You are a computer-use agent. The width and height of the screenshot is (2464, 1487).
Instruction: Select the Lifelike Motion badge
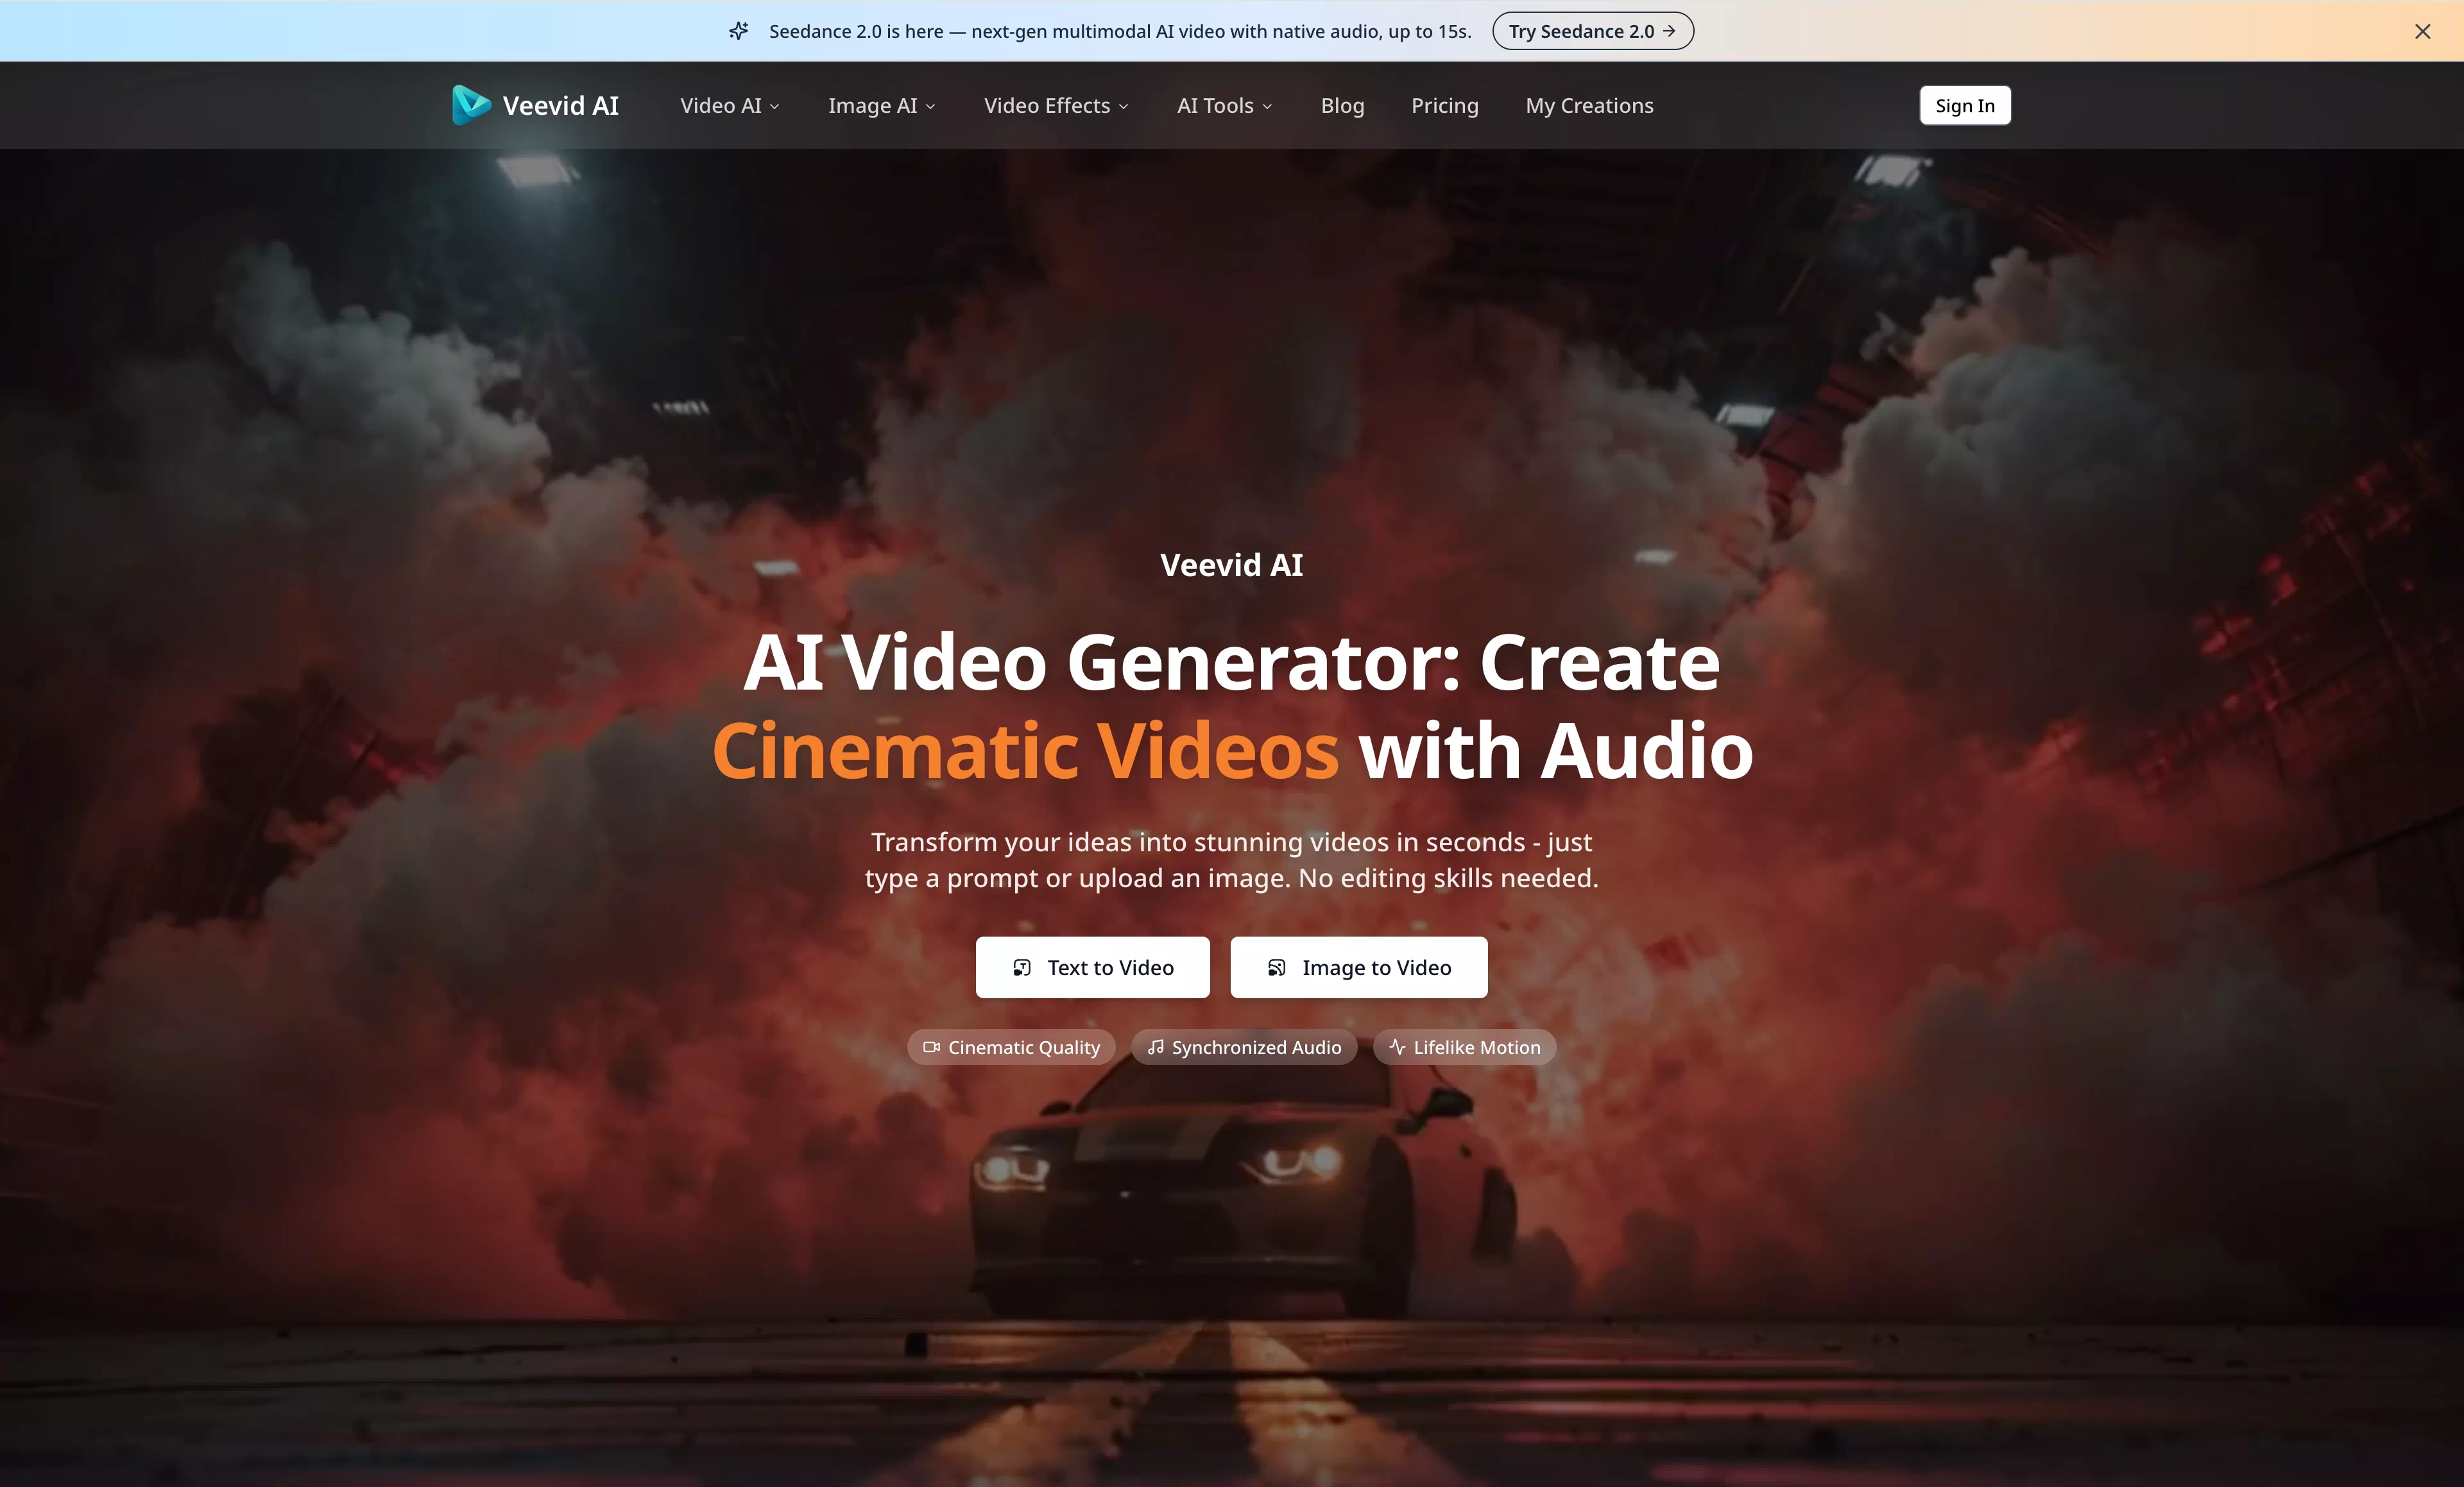pyautogui.click(x=1464, y=1047)
